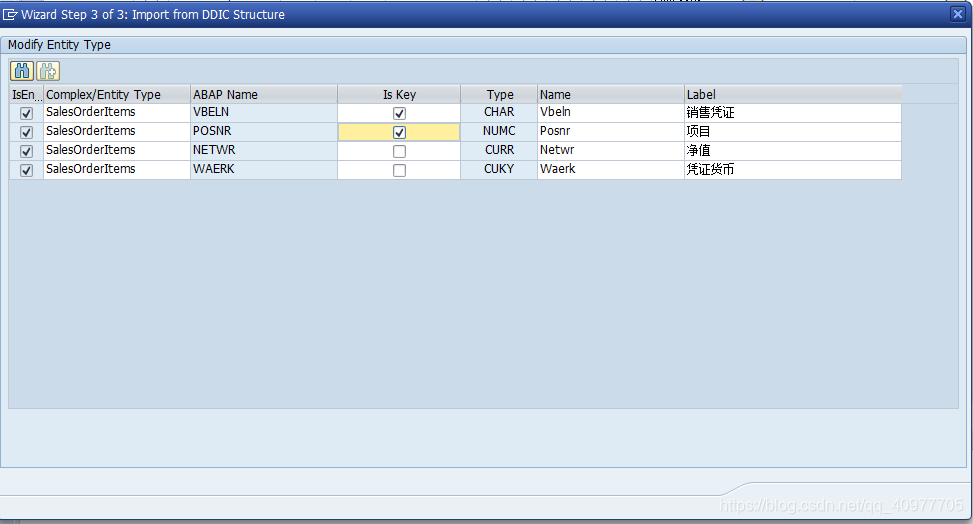The image size is (973, 524).
Task: Click the Name column header
Action: (611, 94)
